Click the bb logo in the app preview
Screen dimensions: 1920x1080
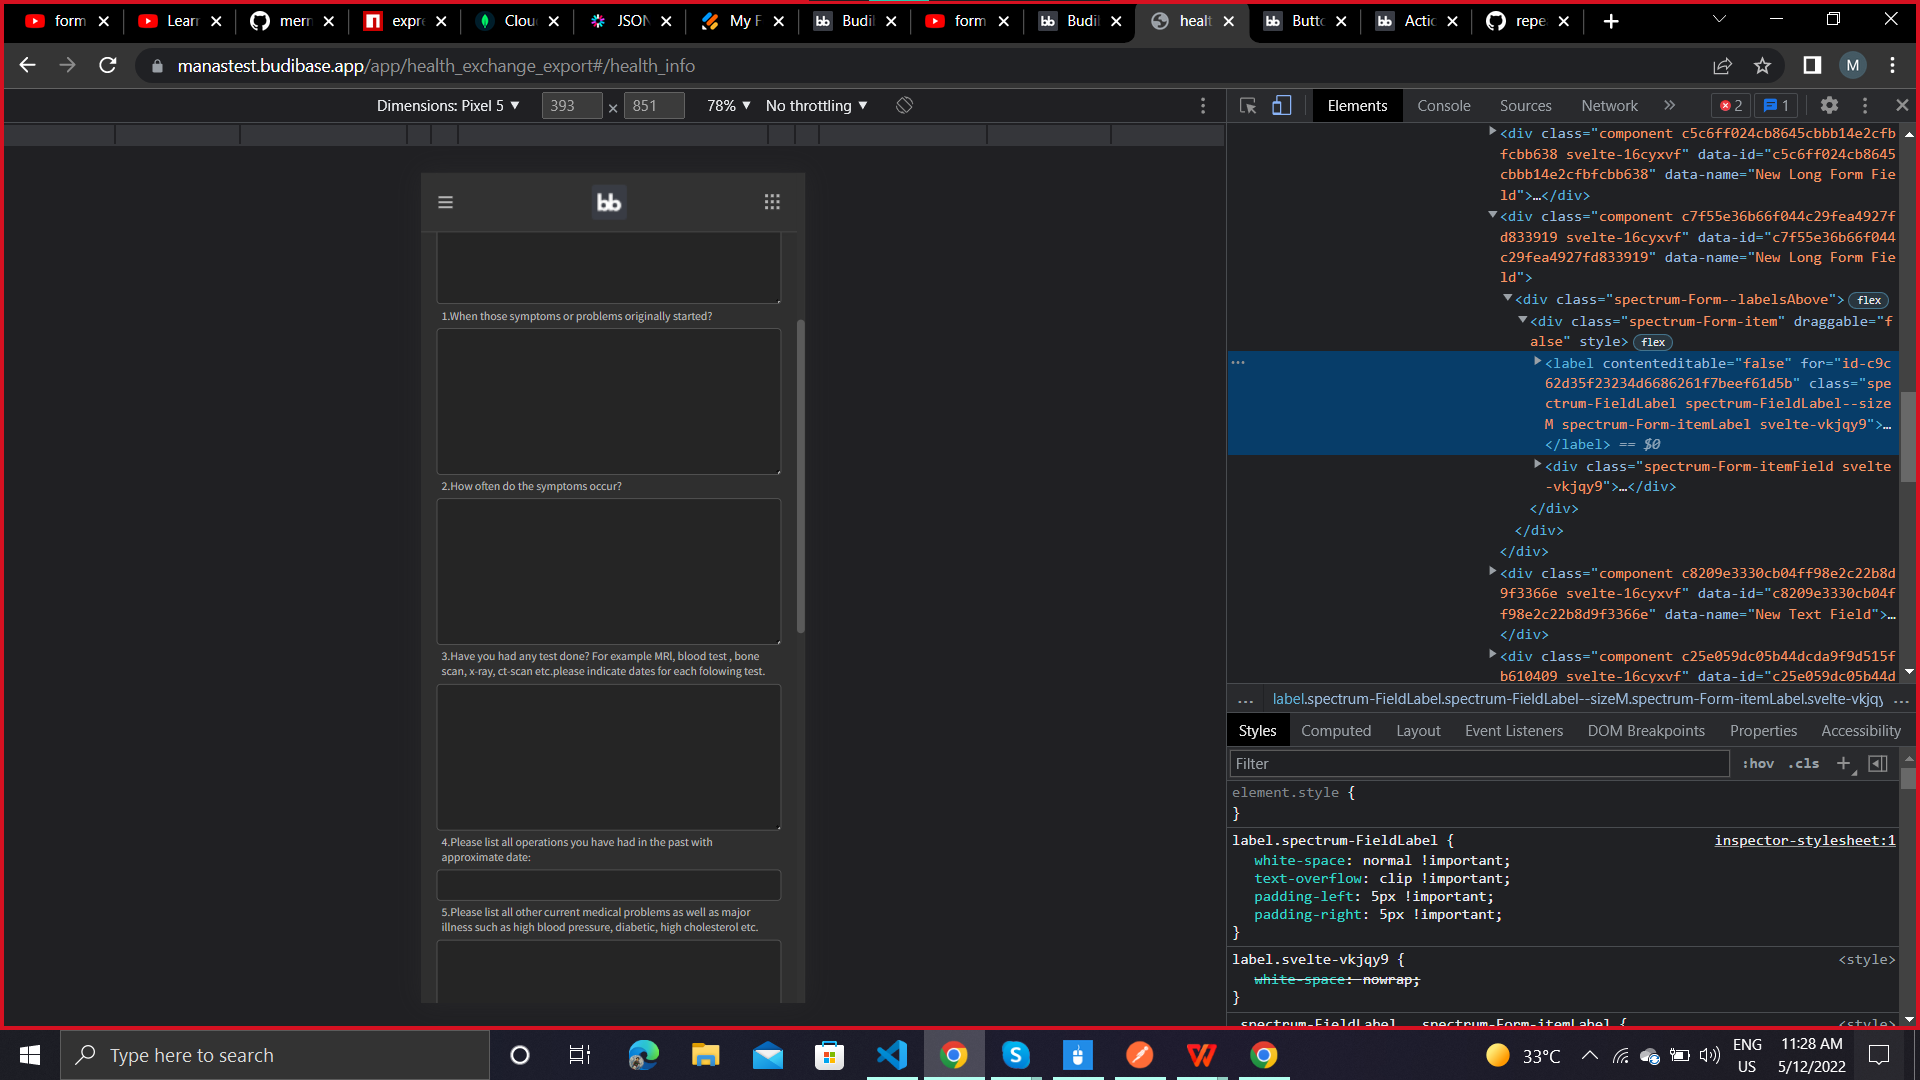coord(608,201)
